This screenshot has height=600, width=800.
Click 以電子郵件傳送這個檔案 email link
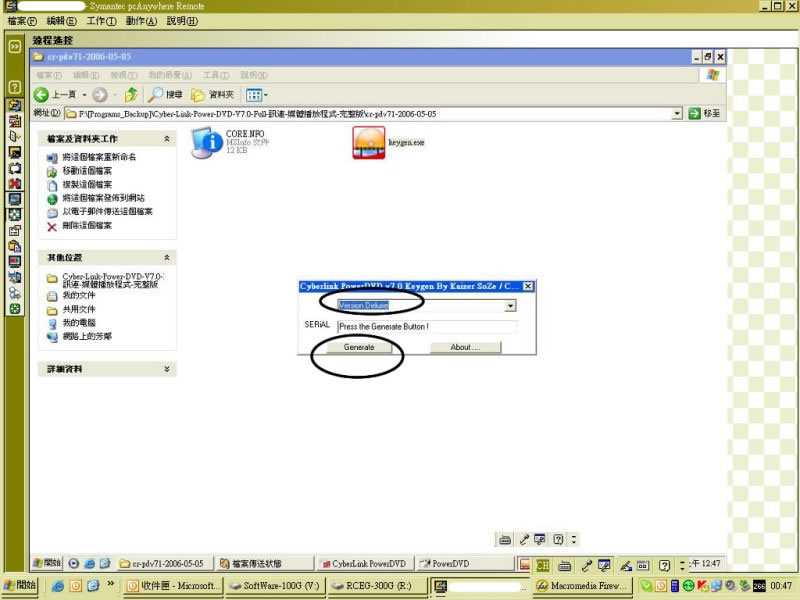[x=107, y=212]
